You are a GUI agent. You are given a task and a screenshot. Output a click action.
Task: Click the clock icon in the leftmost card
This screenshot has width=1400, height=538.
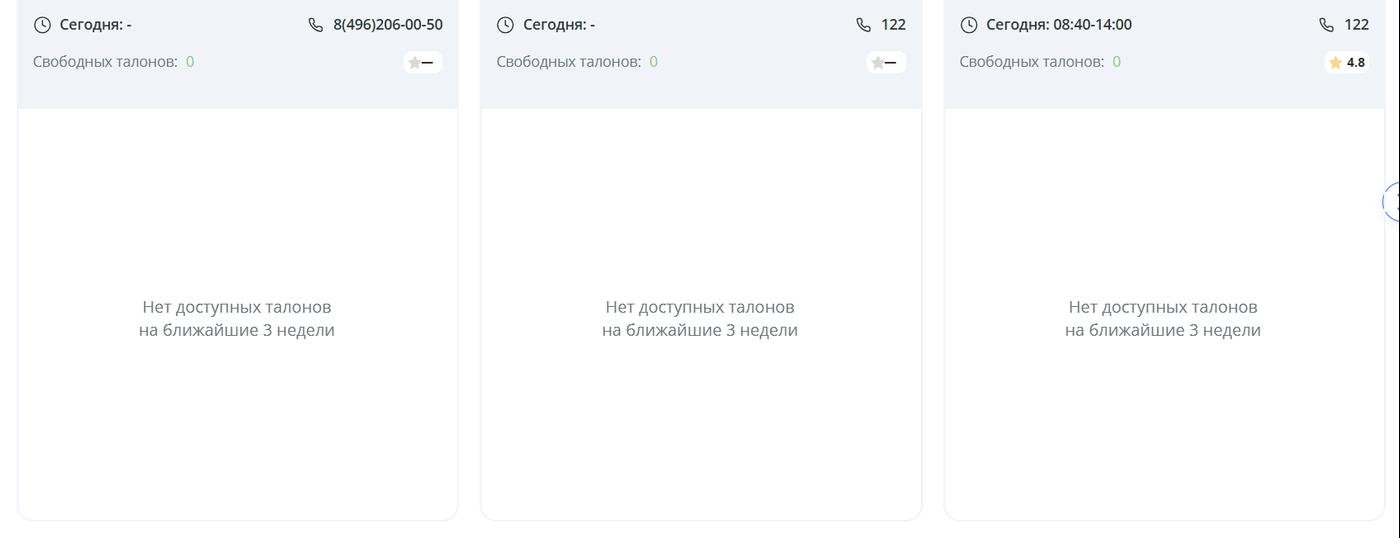click(x=42, y=25)
